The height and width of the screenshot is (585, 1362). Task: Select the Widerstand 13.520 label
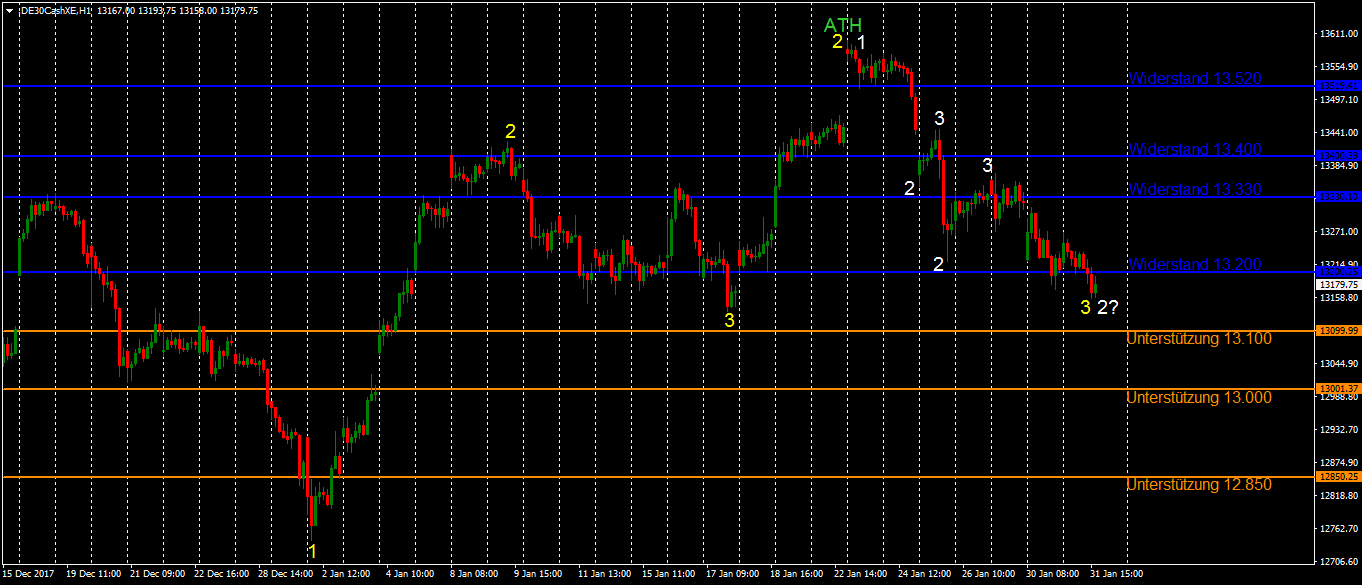[1195, 78]
